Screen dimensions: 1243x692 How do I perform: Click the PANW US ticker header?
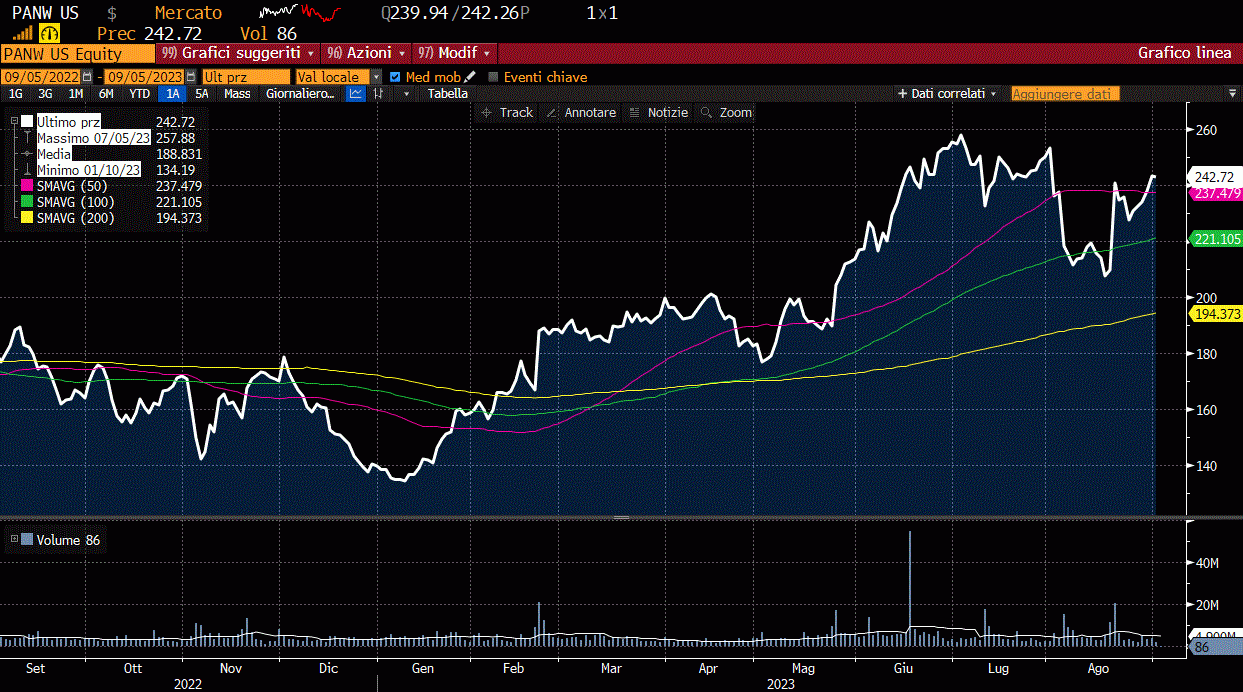pos(45,13)
